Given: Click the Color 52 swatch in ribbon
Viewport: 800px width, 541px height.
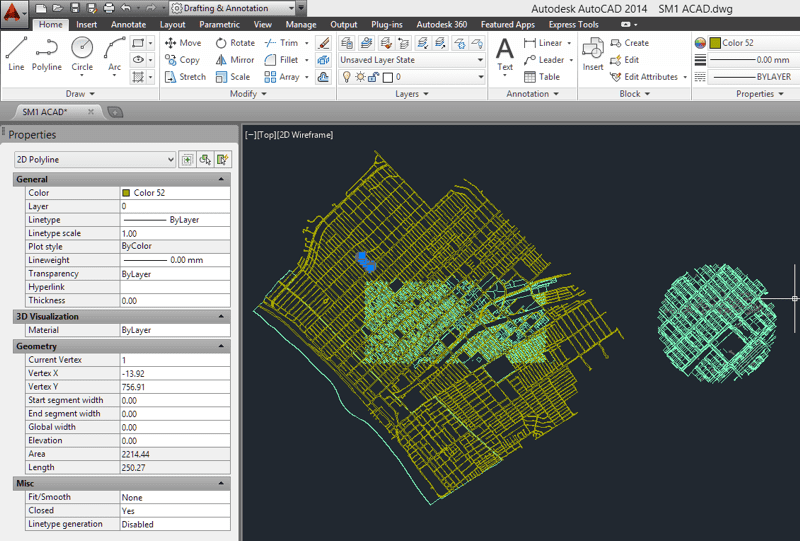Looking at the screenshot, I should 715,43.
